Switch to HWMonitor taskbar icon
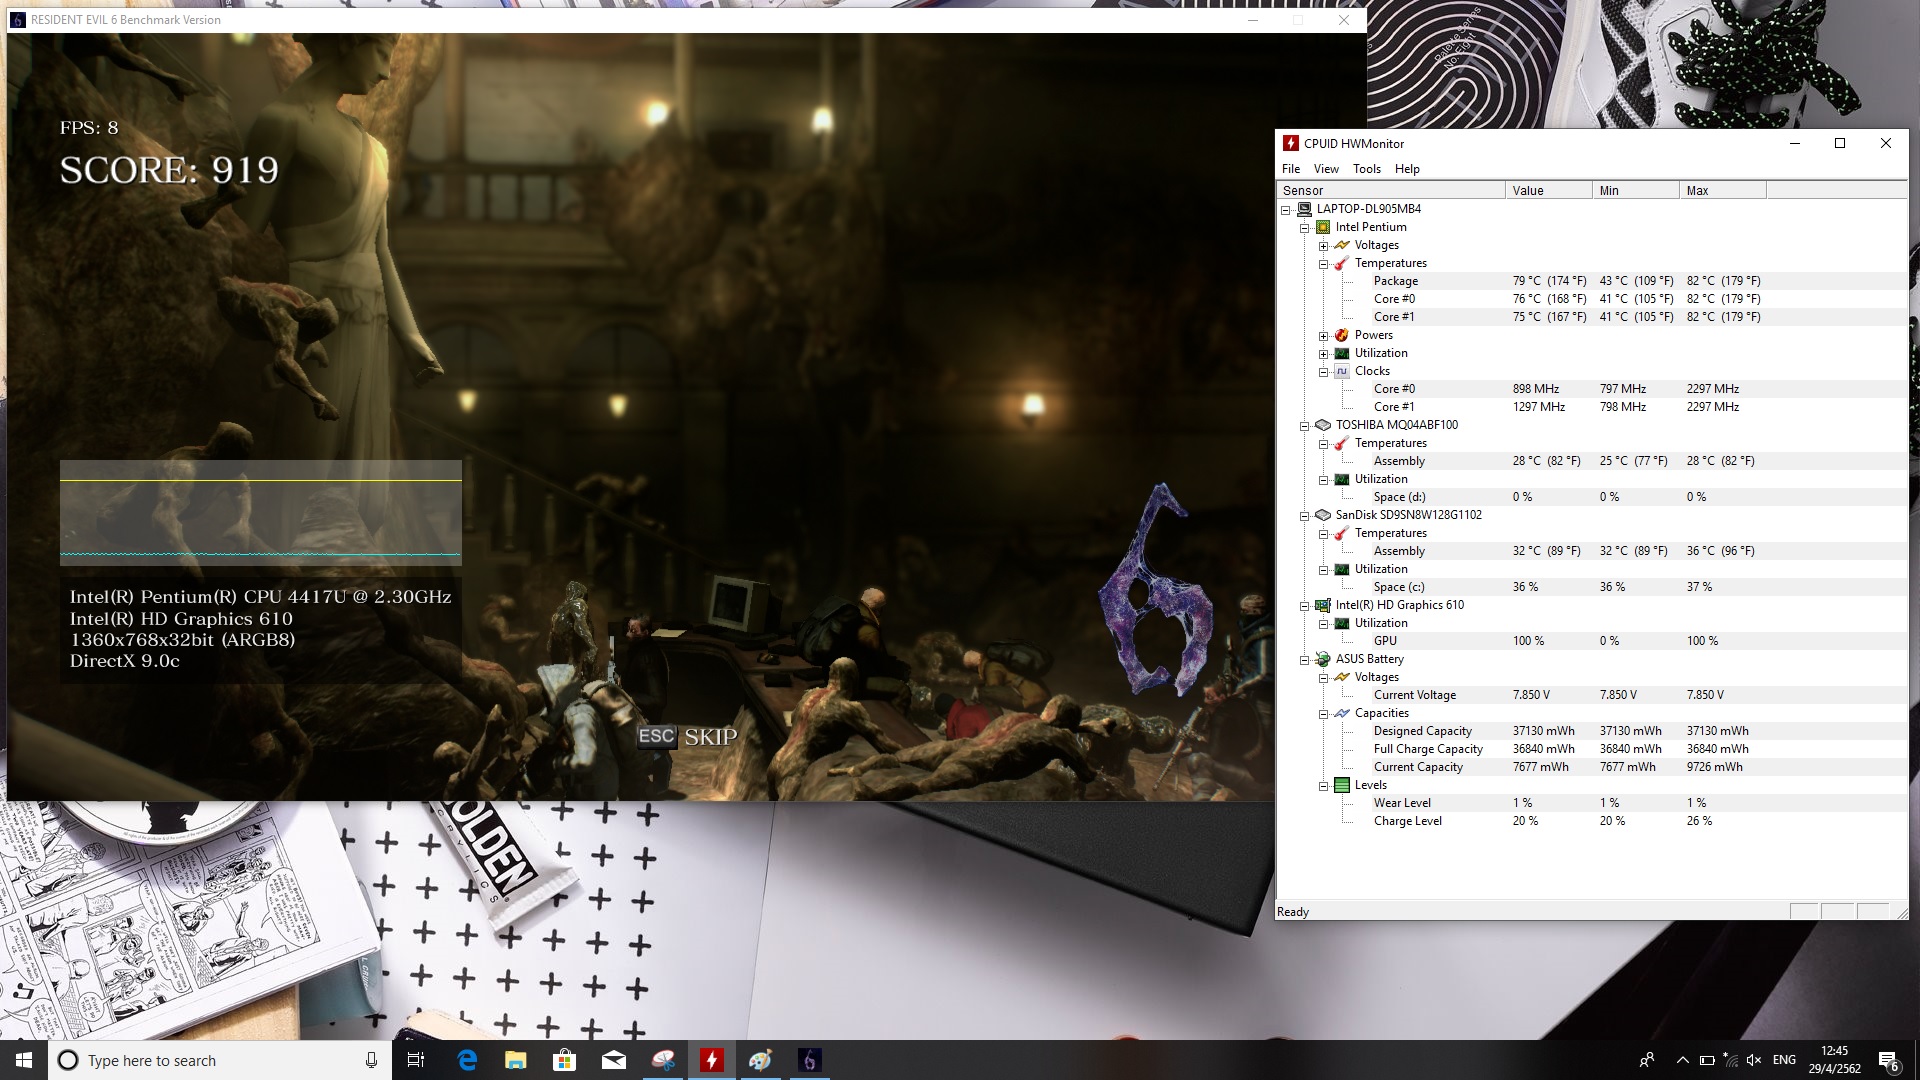The height and width of the screenshot is (1080, 1920). point(712,1060)
